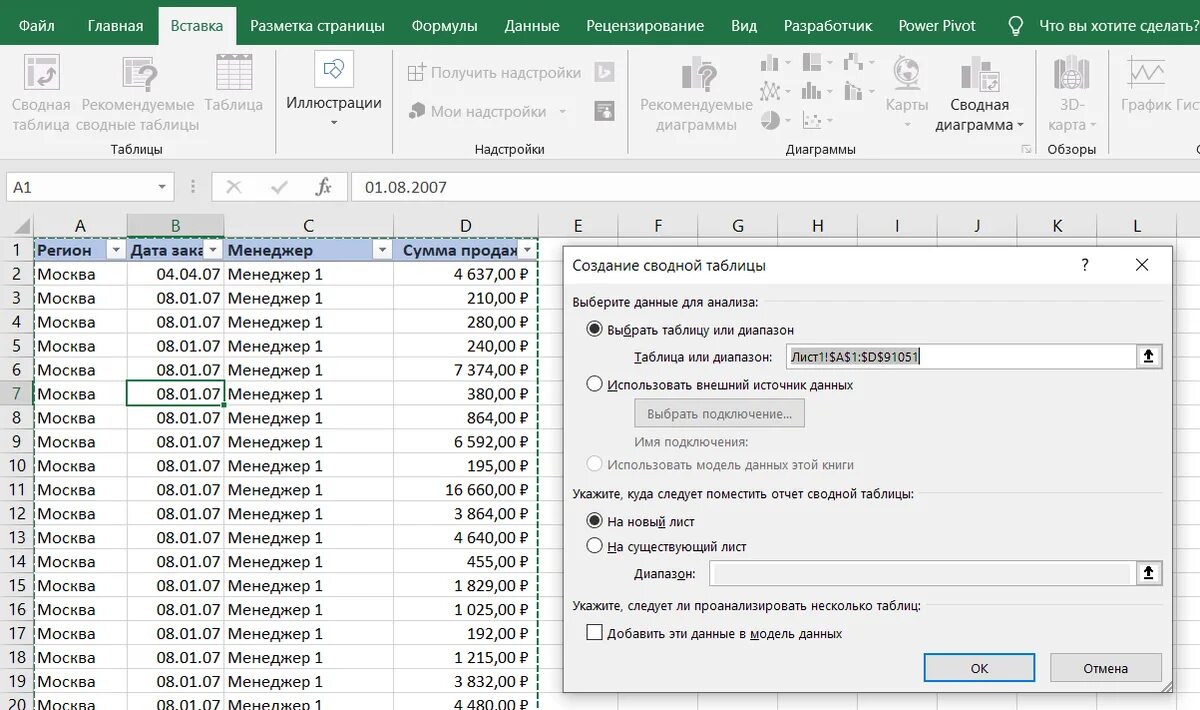Click Мои надстройки
Viewport: 1200px width, 710px height.
click(x=487, y=112)
